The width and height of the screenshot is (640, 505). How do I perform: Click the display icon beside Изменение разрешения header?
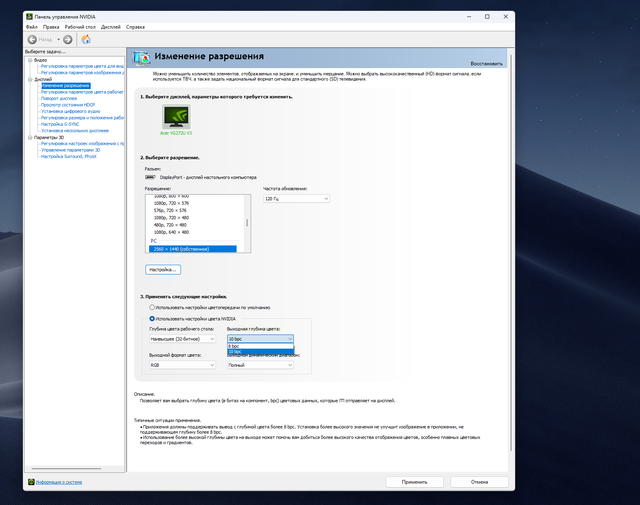[141, 58]
